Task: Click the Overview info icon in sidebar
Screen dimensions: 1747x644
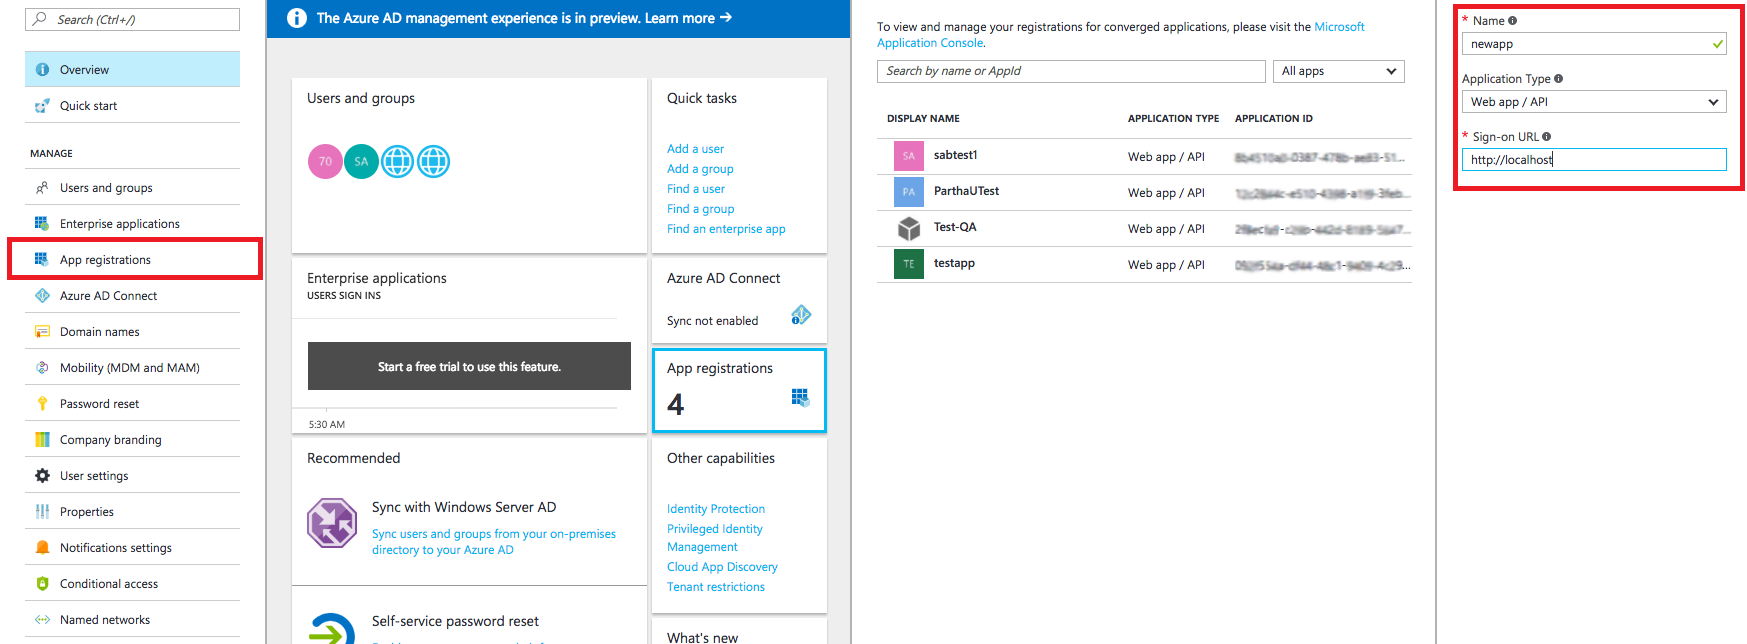Action: pos(42,70)
